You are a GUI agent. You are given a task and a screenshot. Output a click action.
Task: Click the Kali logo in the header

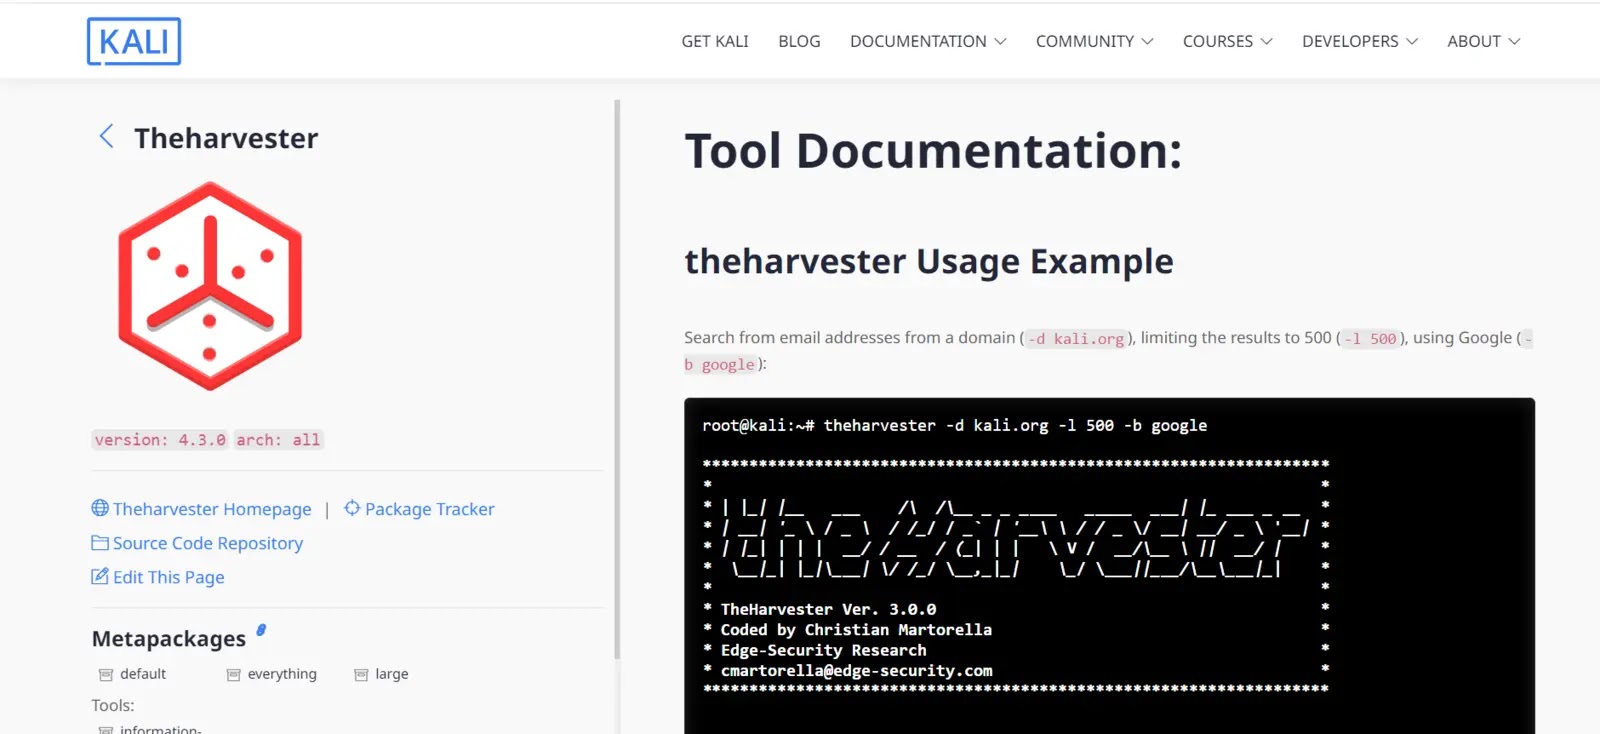[134, 41]
